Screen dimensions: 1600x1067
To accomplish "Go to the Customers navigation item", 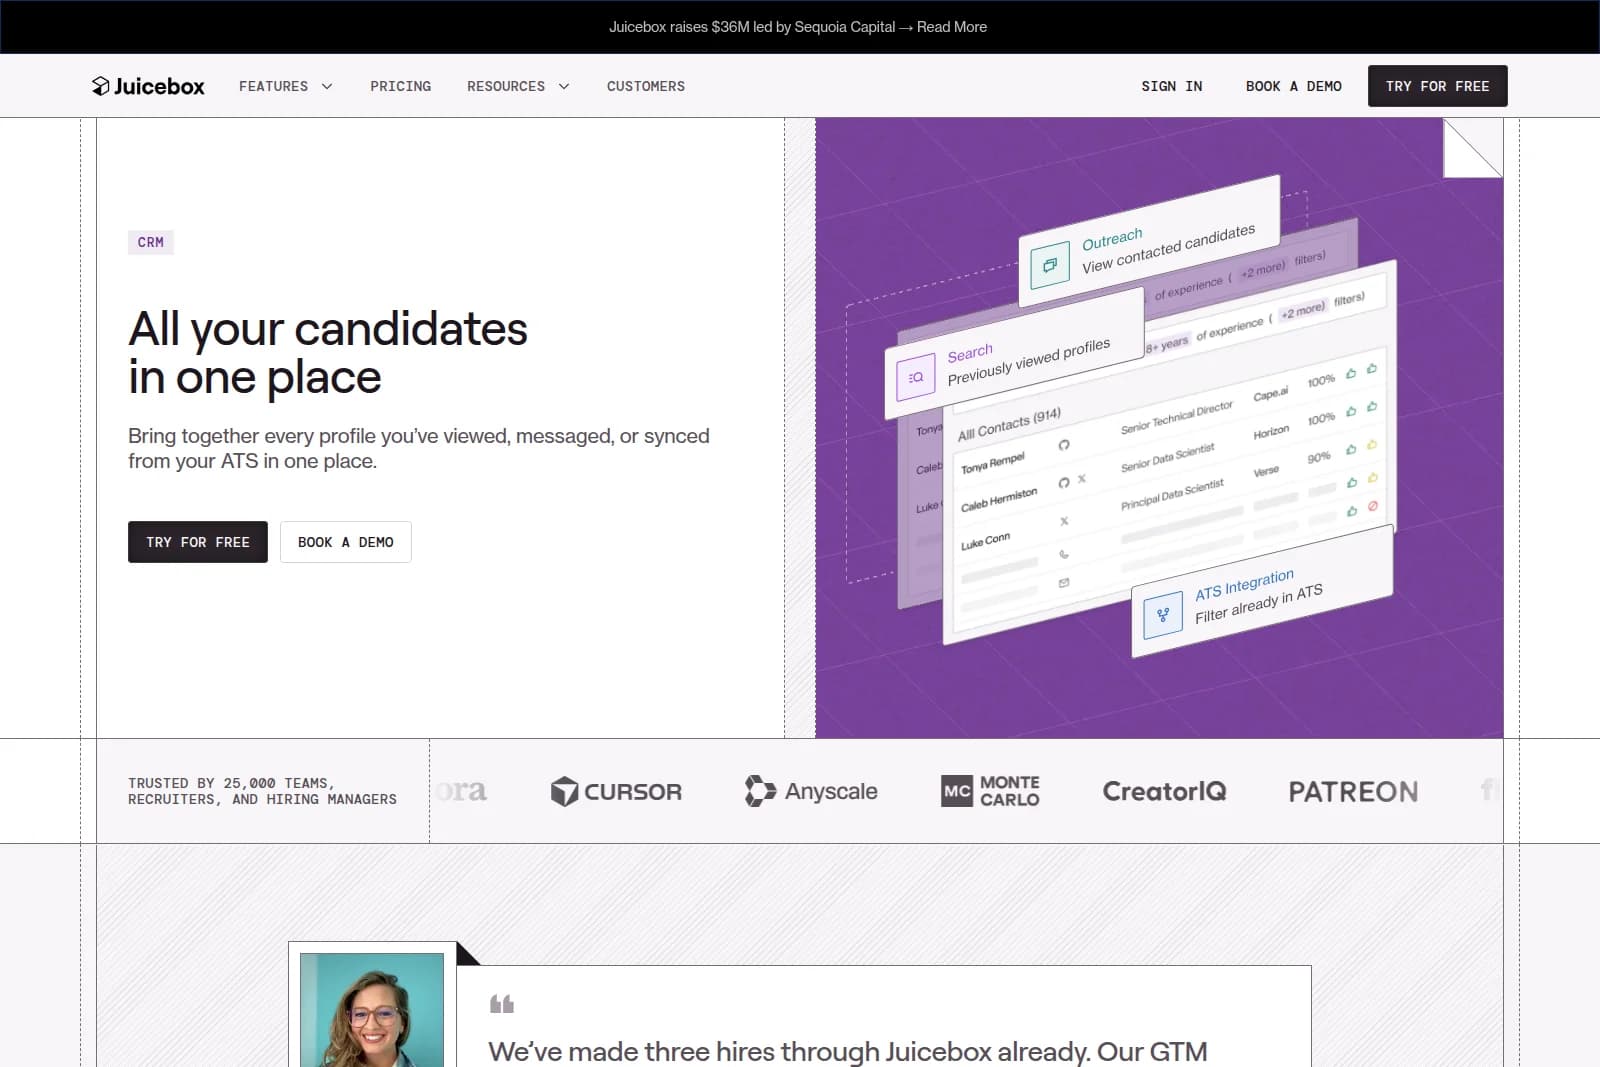I will (645, 86).
